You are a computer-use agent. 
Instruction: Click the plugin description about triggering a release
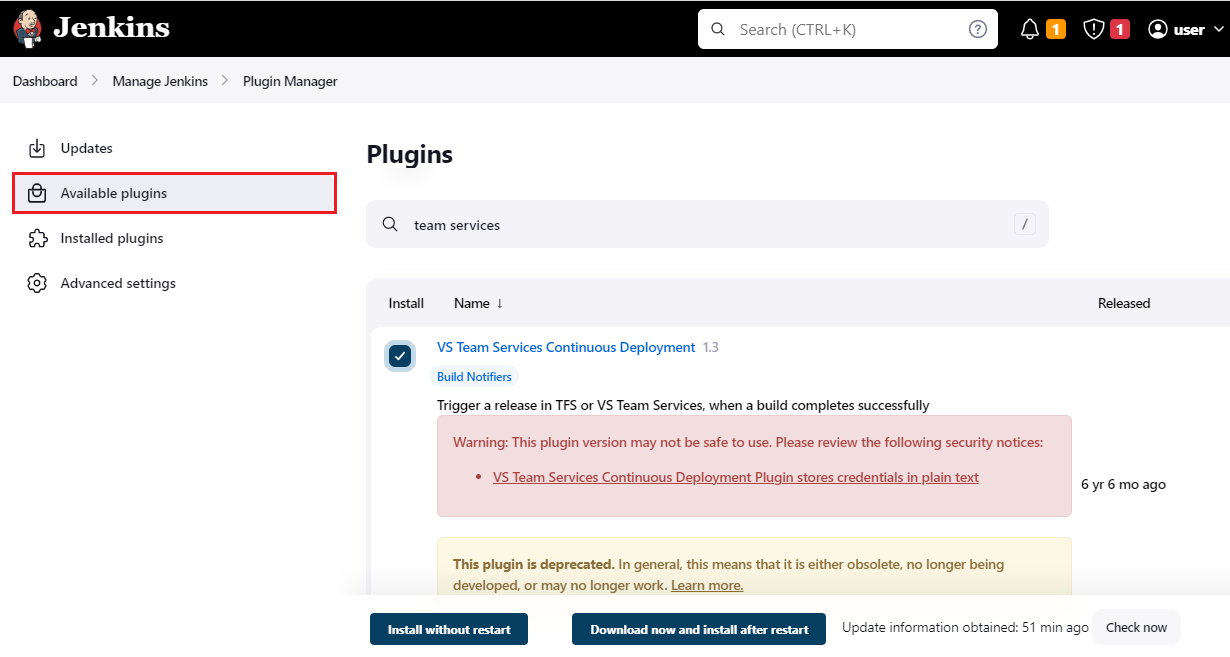click(x=683, y=405)
